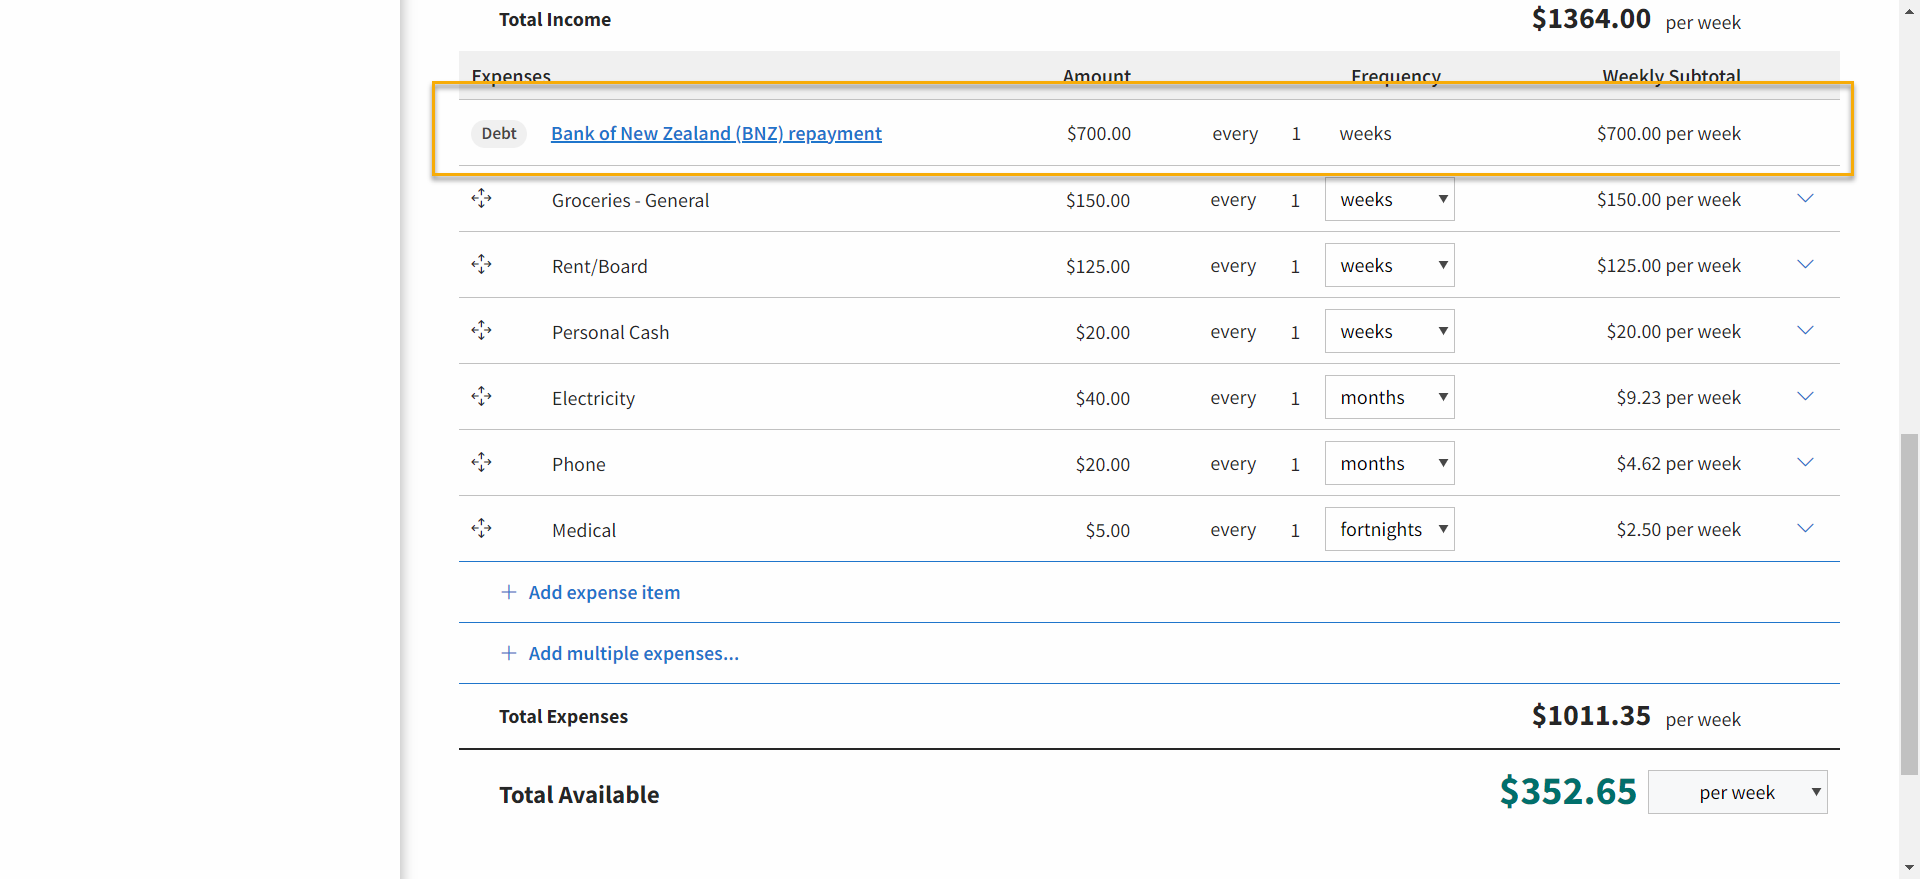Click the drag handle for Medical
Viewport: 1920px width, 879px height.
coord(481,528)
